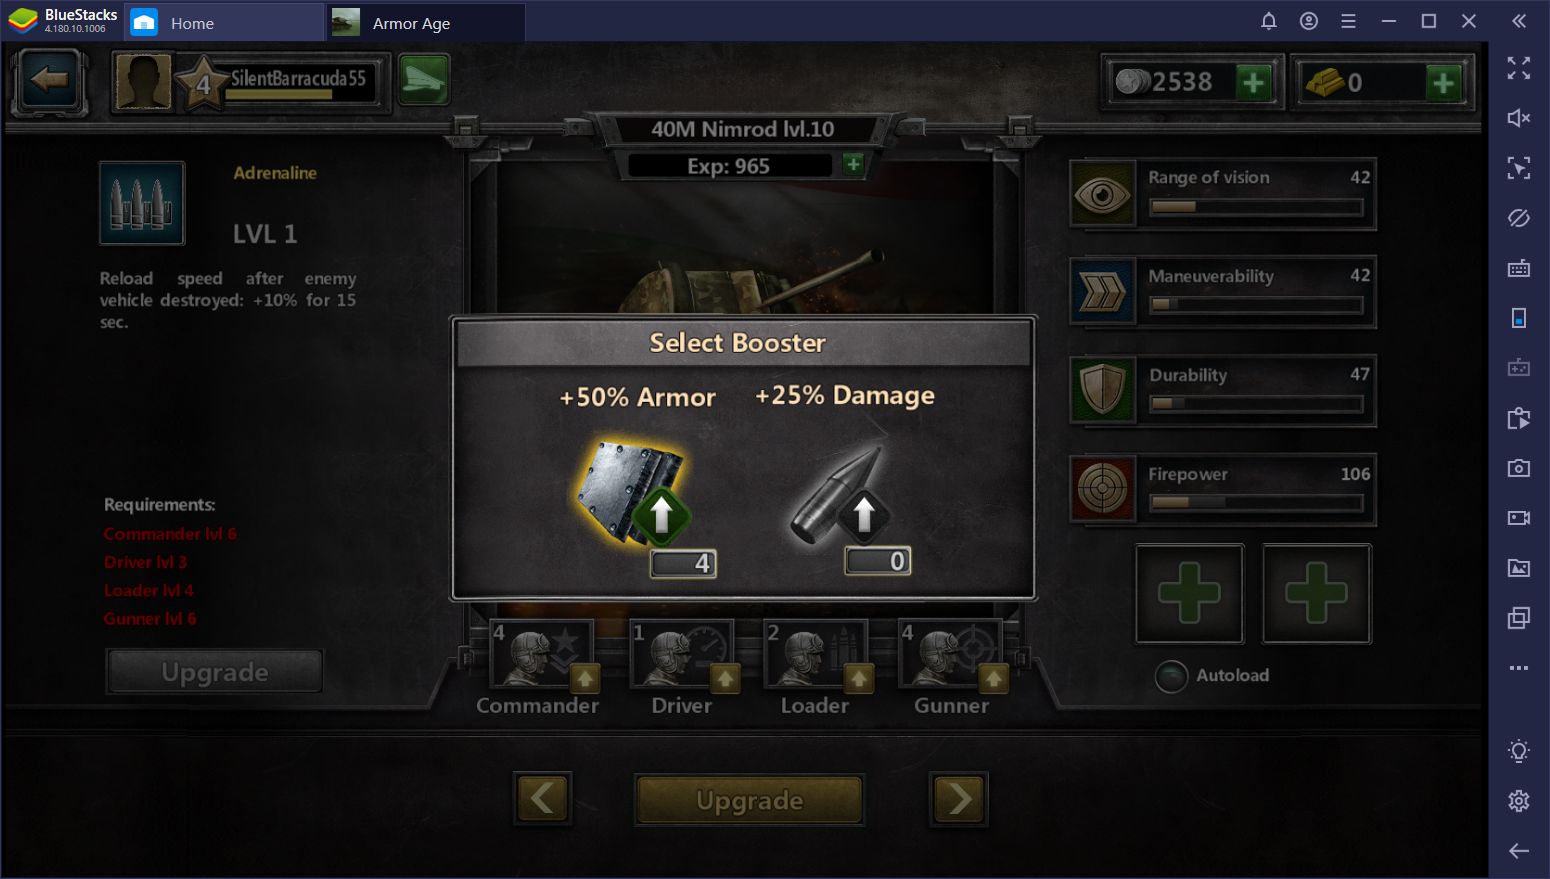Mute BlueStacks volume in sidebar

coord(1518,118)
